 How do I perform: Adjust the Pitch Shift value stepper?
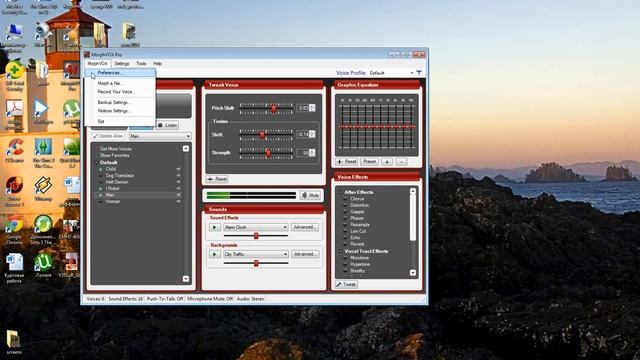(x=312, y=108)
